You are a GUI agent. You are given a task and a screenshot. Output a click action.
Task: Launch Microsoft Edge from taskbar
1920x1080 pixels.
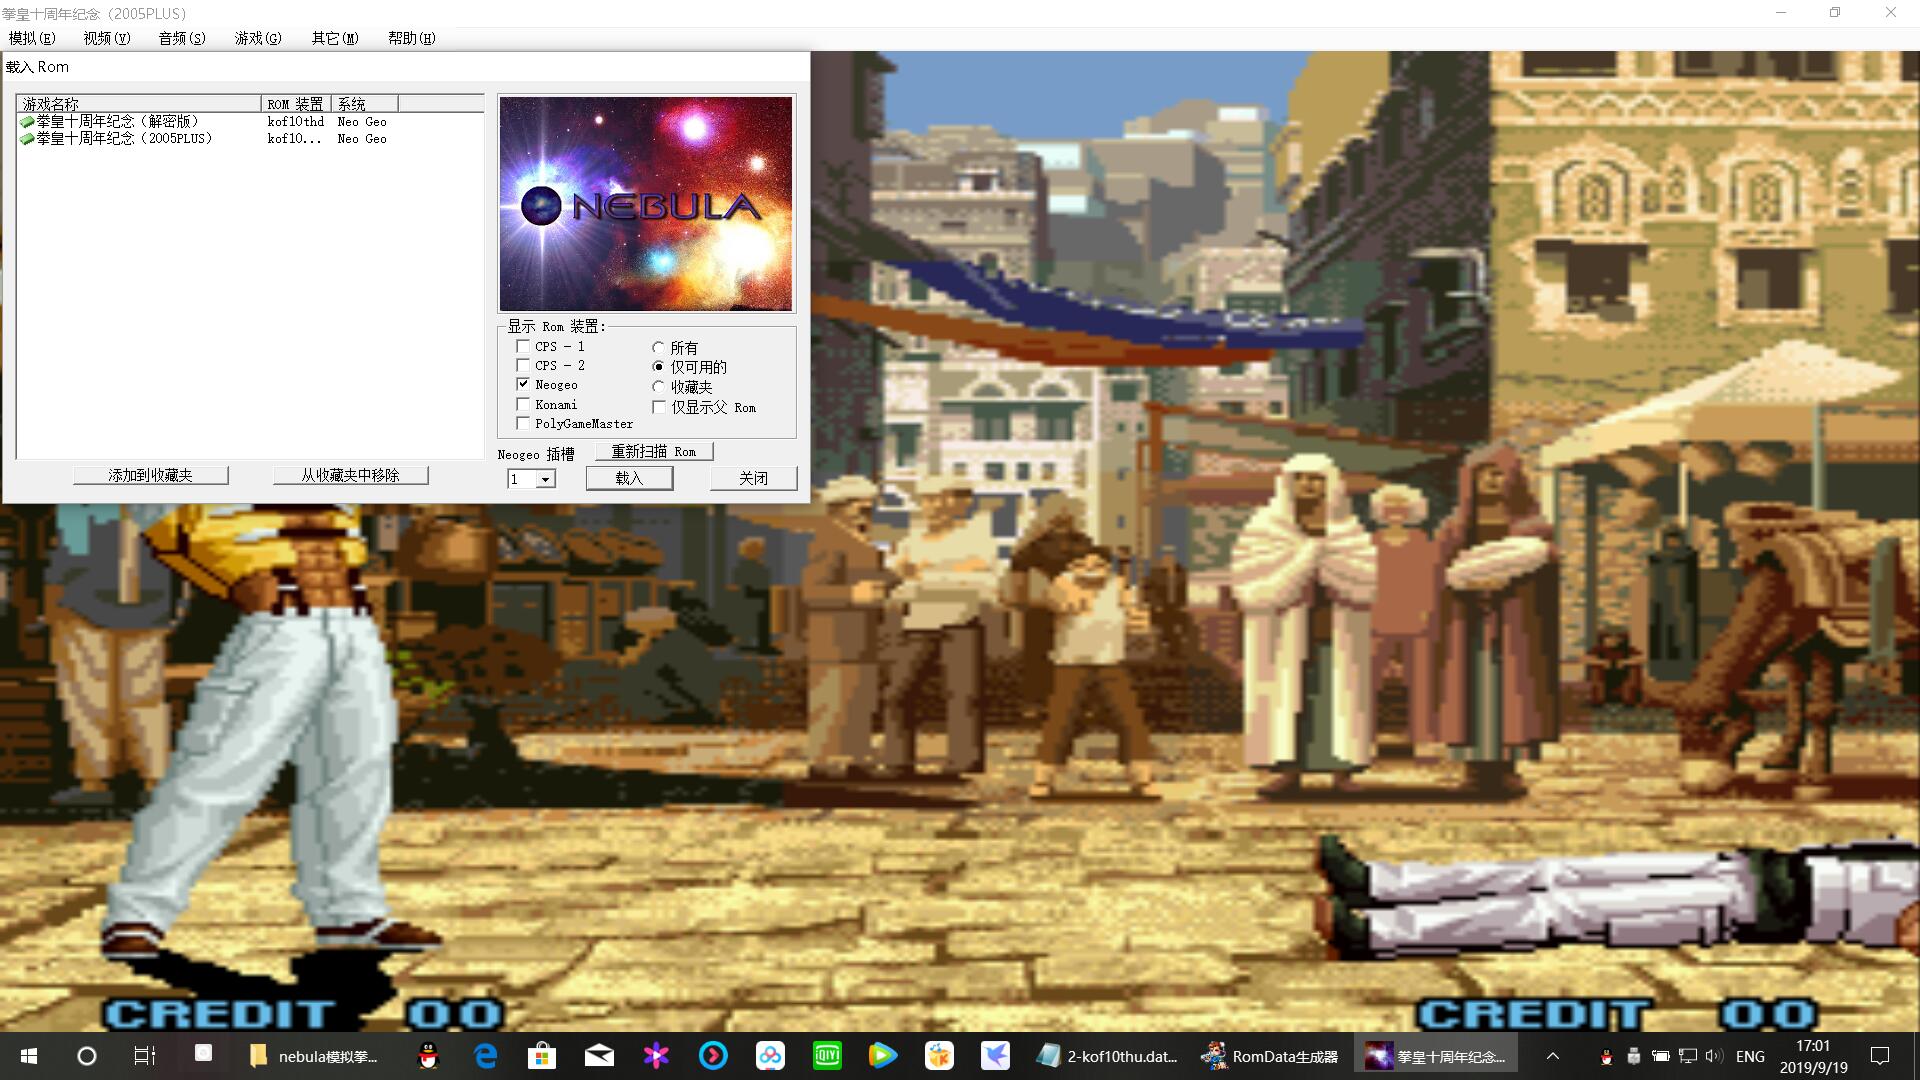pos(486,1056)
